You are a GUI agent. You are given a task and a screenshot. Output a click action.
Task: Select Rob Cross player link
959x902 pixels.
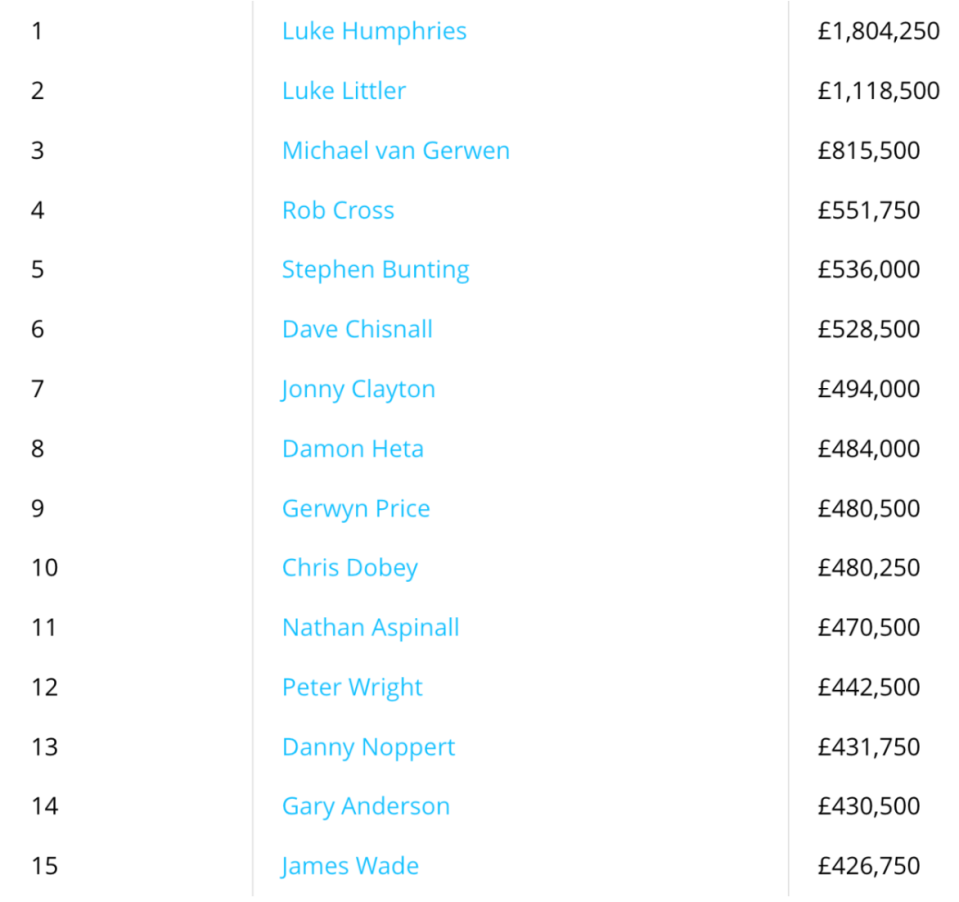tap(338, 210)
